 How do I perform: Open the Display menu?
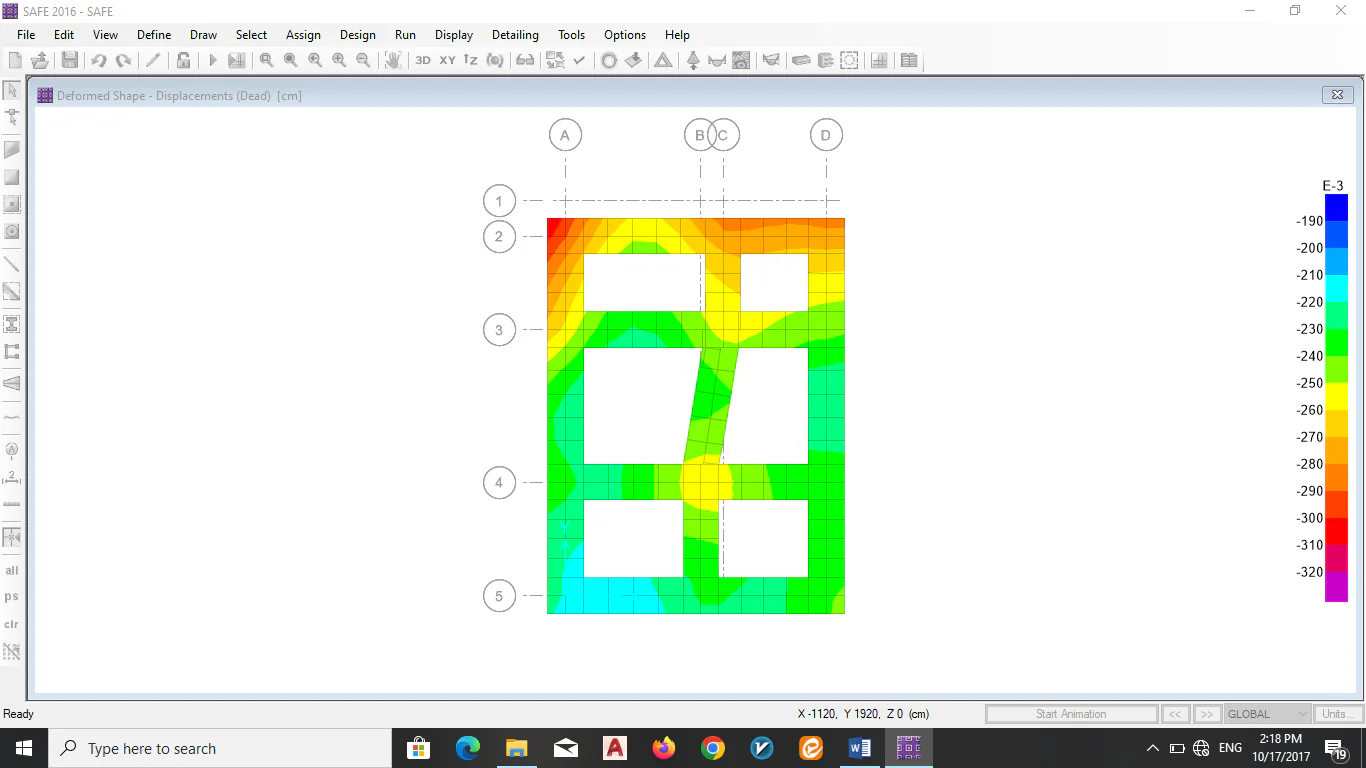point(454,35)
